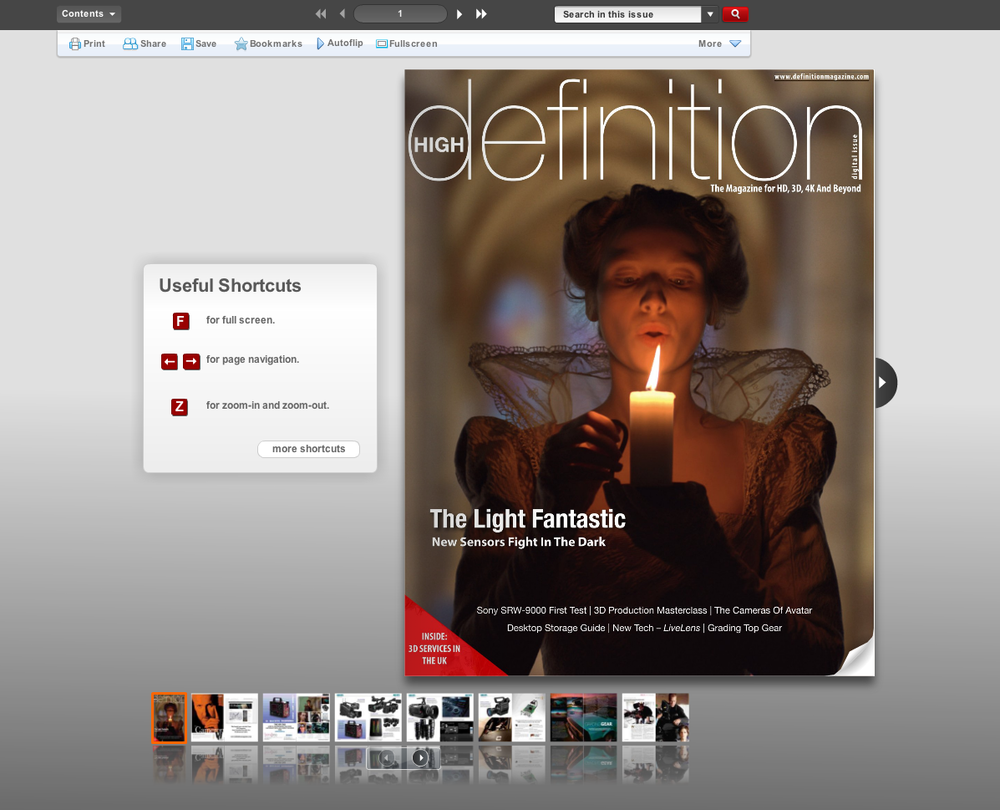Expand the More menu
1000x810 pixels.
point(719,44)
